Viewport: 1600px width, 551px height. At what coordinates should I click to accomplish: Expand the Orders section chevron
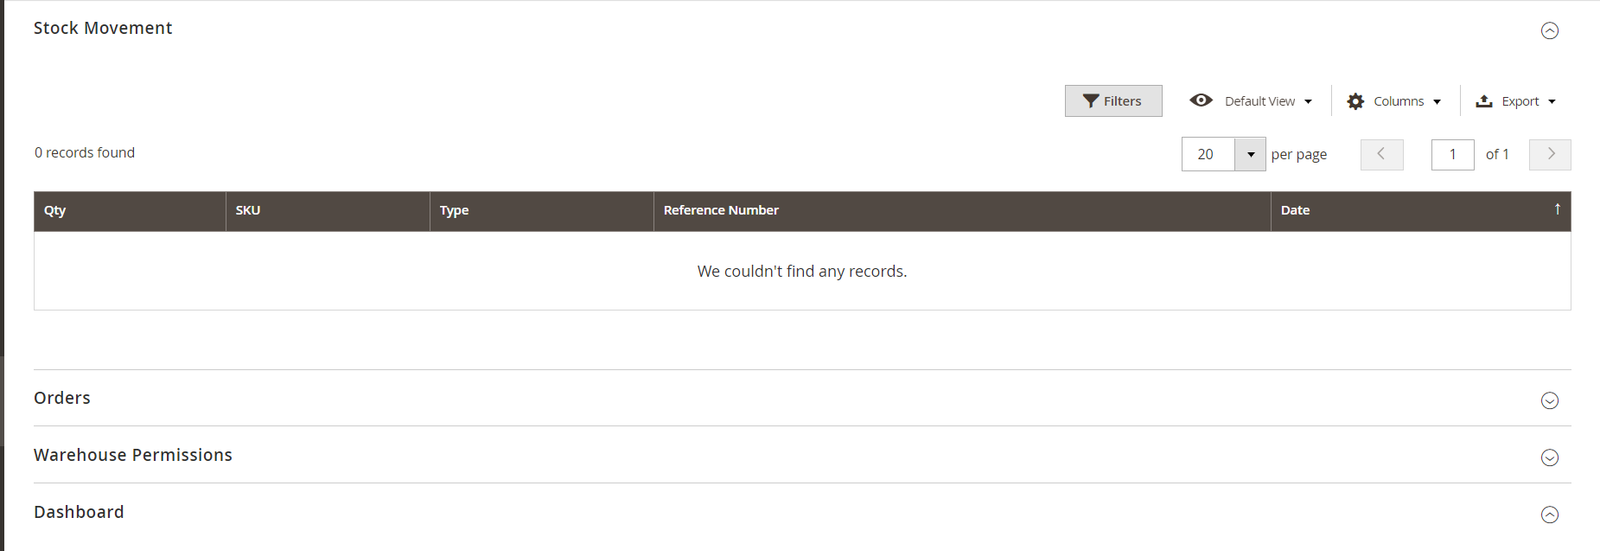point(1550,400)
